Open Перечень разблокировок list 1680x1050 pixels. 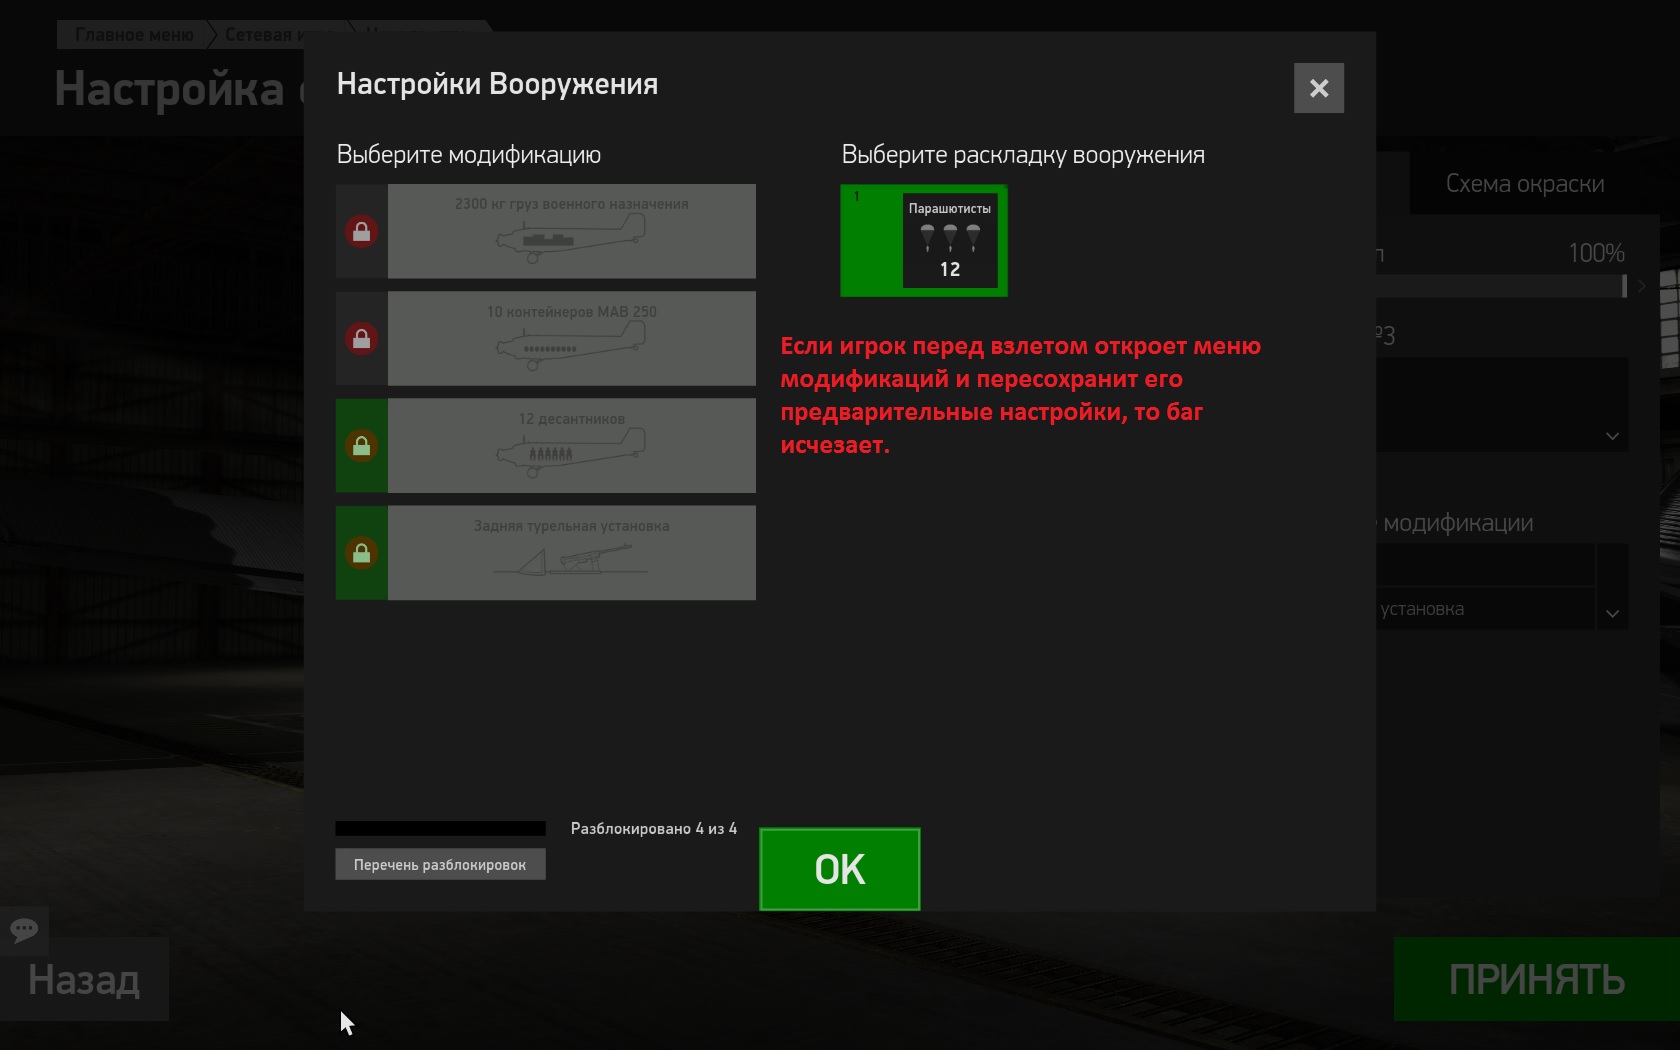pos(440,864)
